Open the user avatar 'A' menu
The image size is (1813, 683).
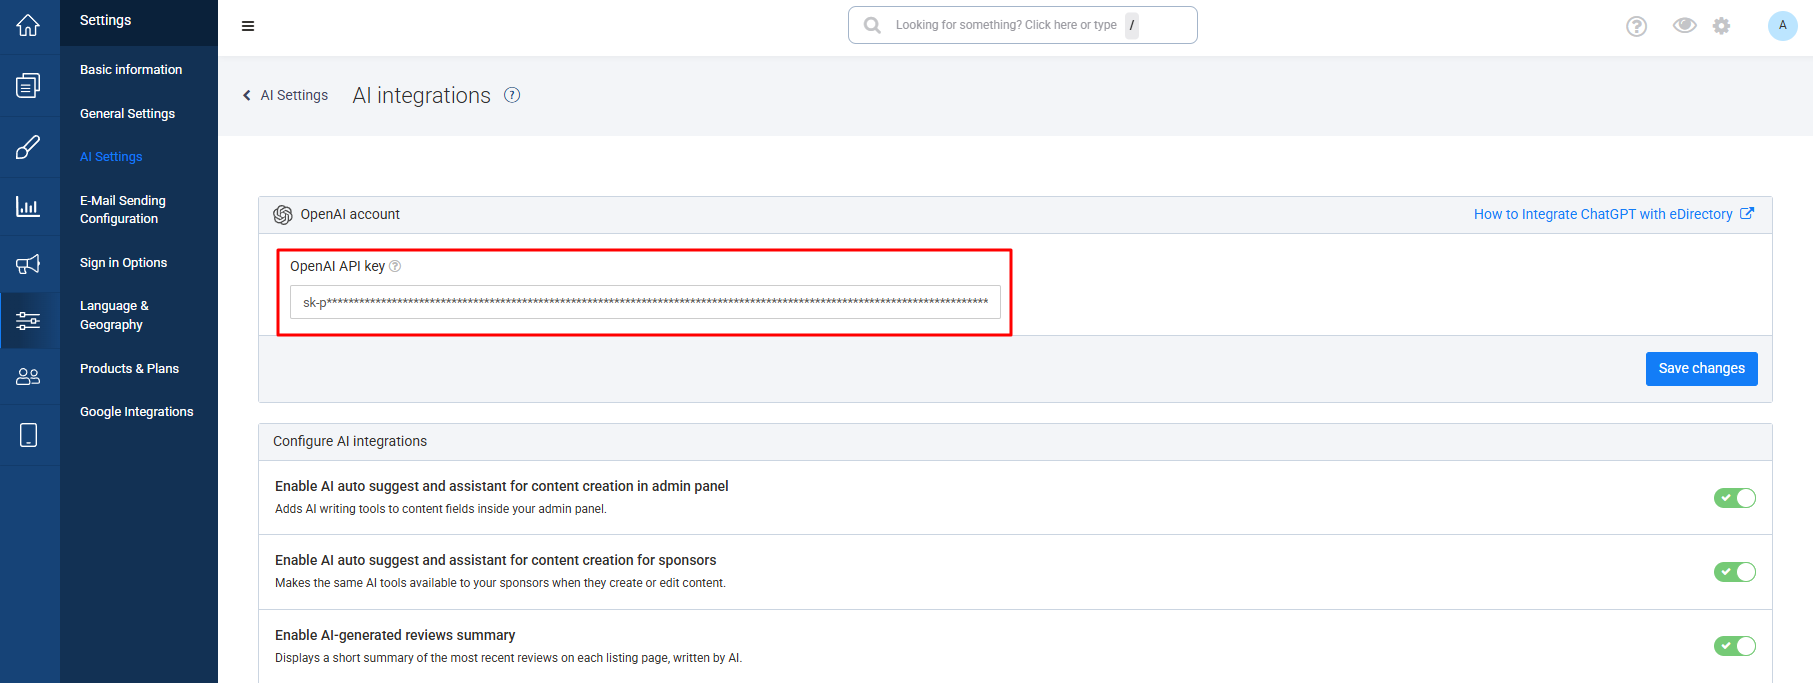(1782, 25)
